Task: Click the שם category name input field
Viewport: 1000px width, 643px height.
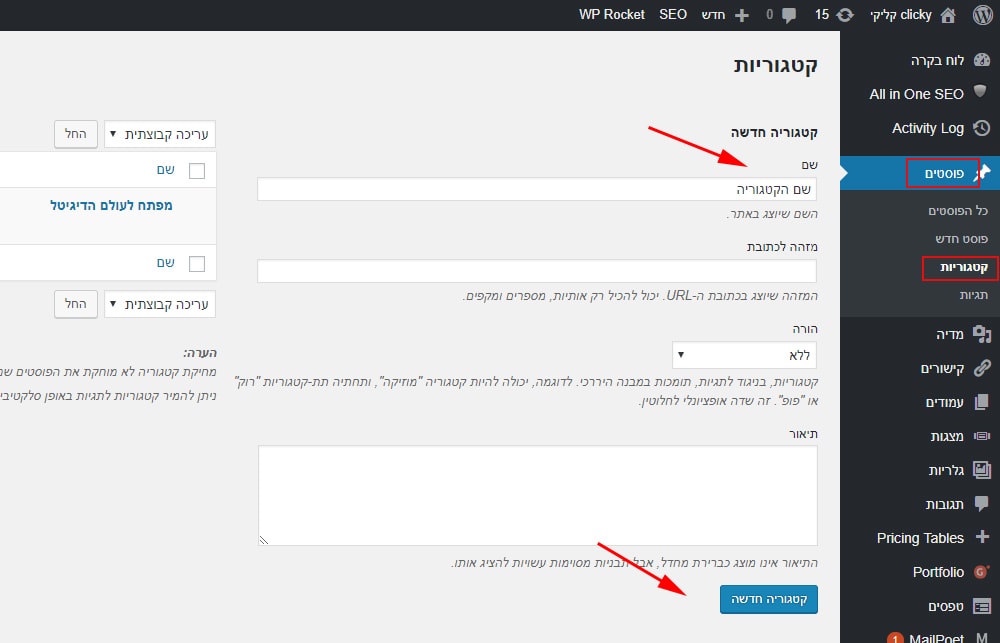Action: coord(537,189)
